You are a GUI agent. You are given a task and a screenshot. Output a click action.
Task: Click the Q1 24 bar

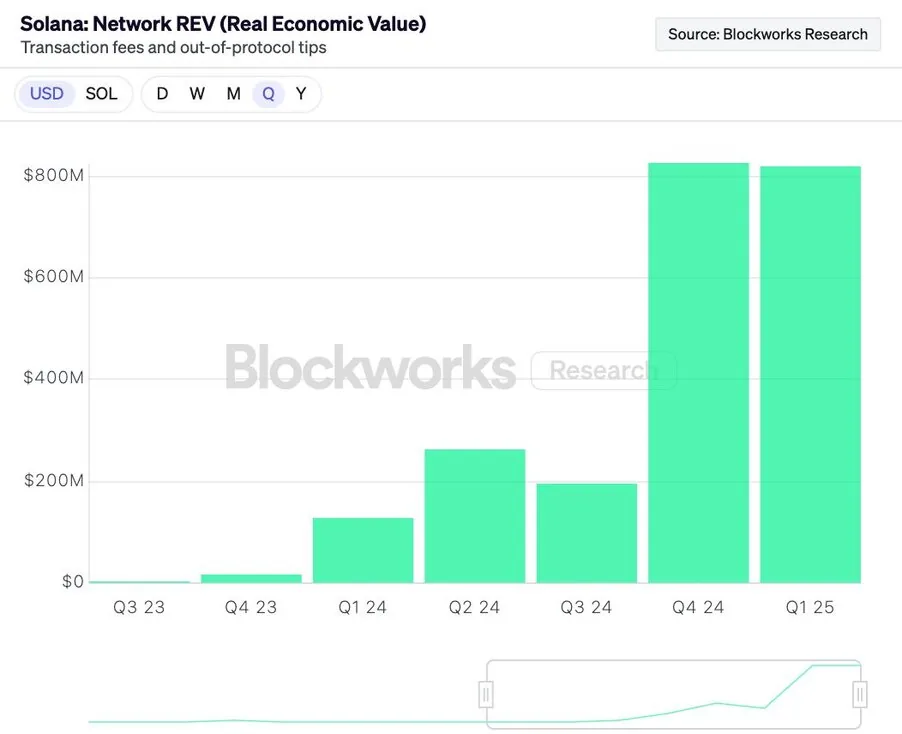pos(363,550)
